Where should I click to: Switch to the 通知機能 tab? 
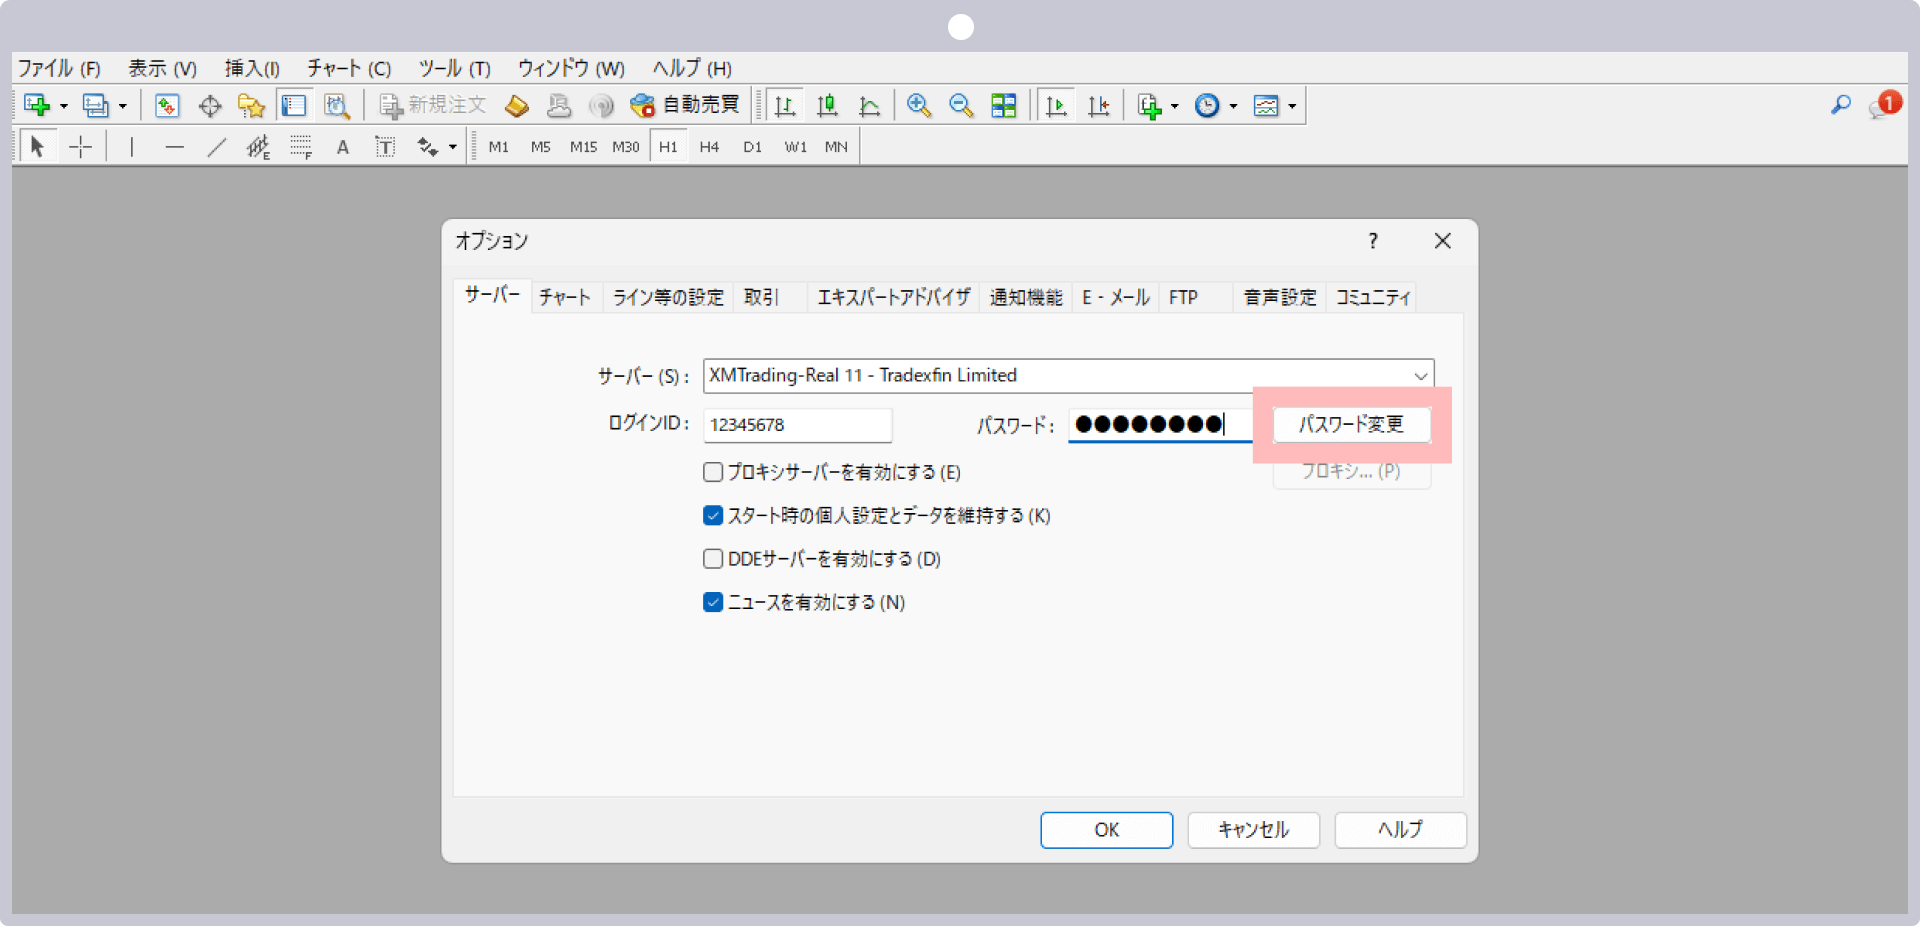1026,297
